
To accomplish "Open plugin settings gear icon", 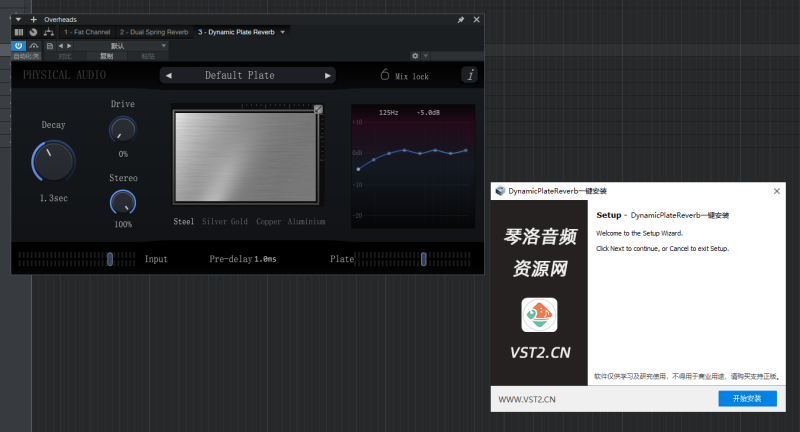I will [x=415, y=56].
